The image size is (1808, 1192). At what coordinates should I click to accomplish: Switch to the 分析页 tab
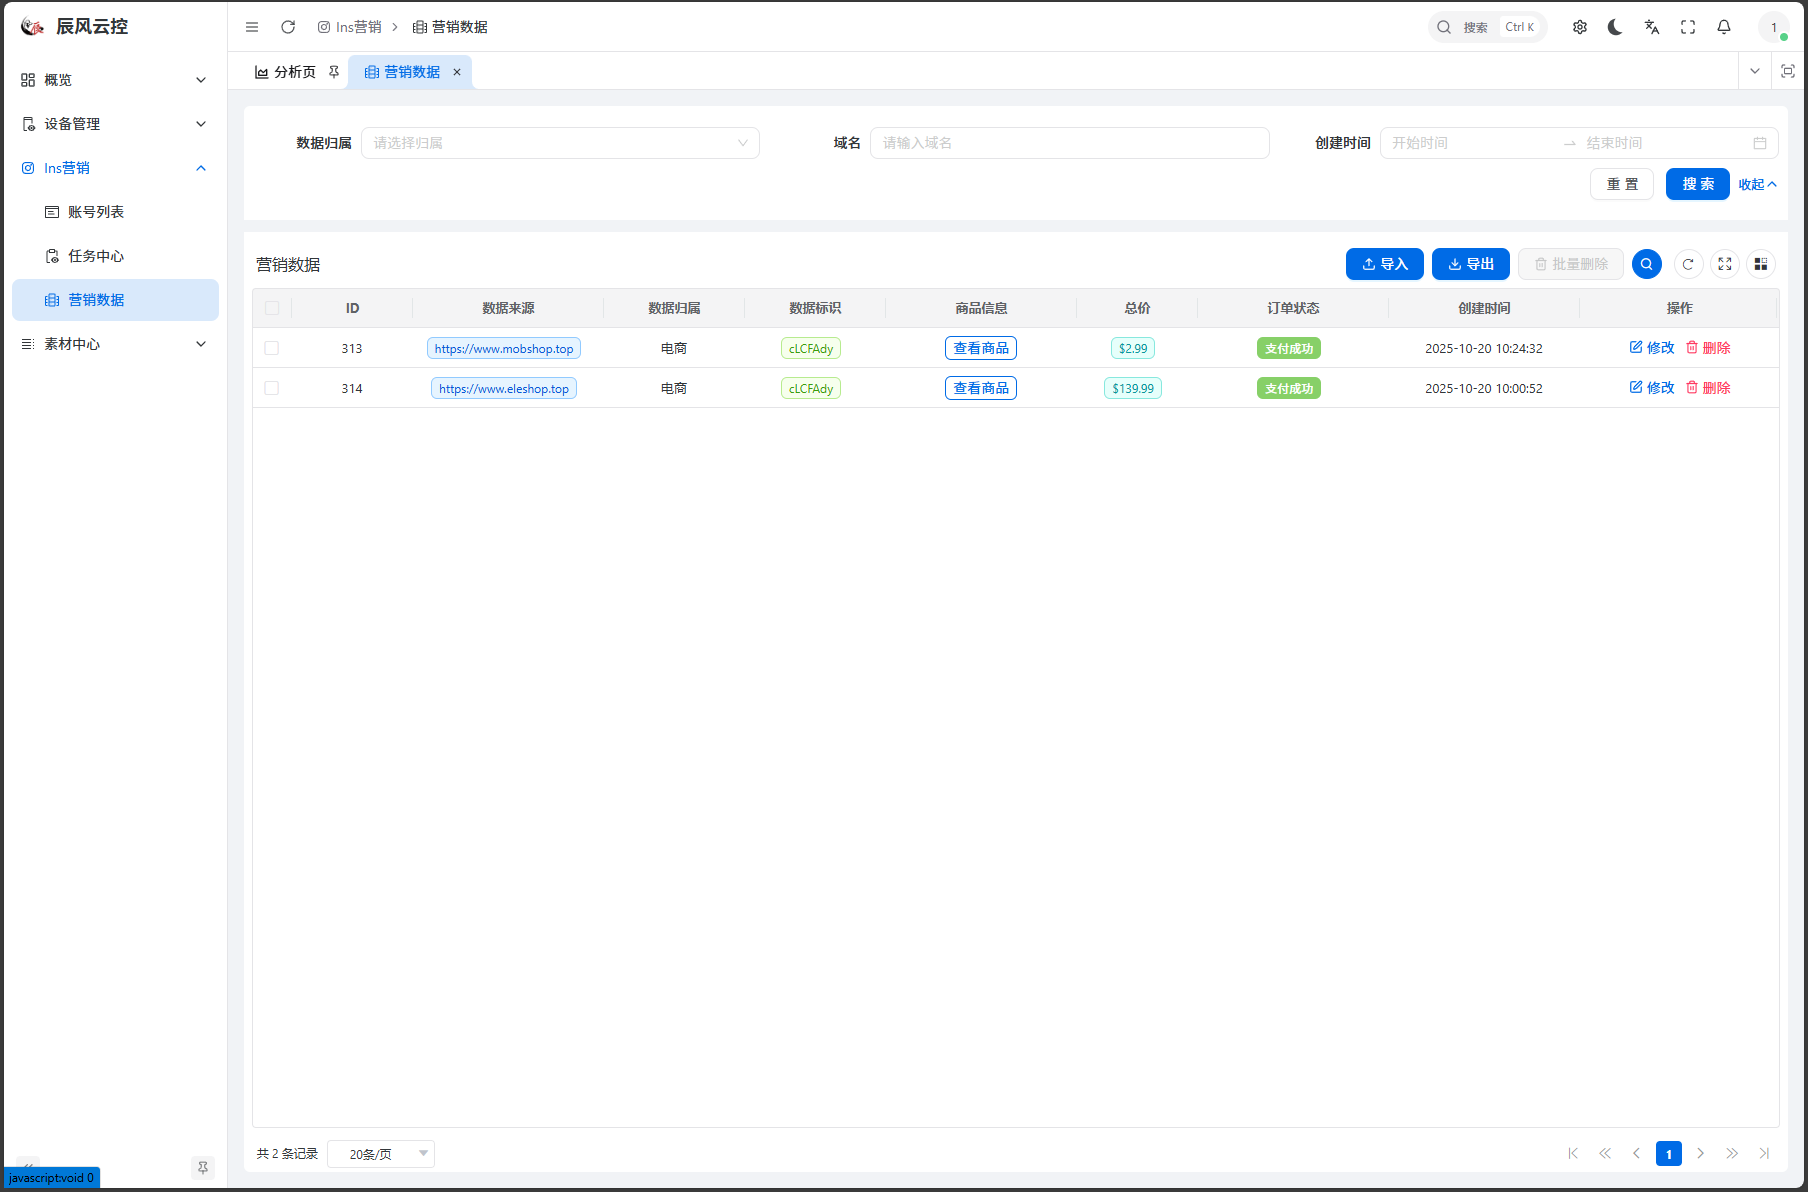click(x=286, y=72)
